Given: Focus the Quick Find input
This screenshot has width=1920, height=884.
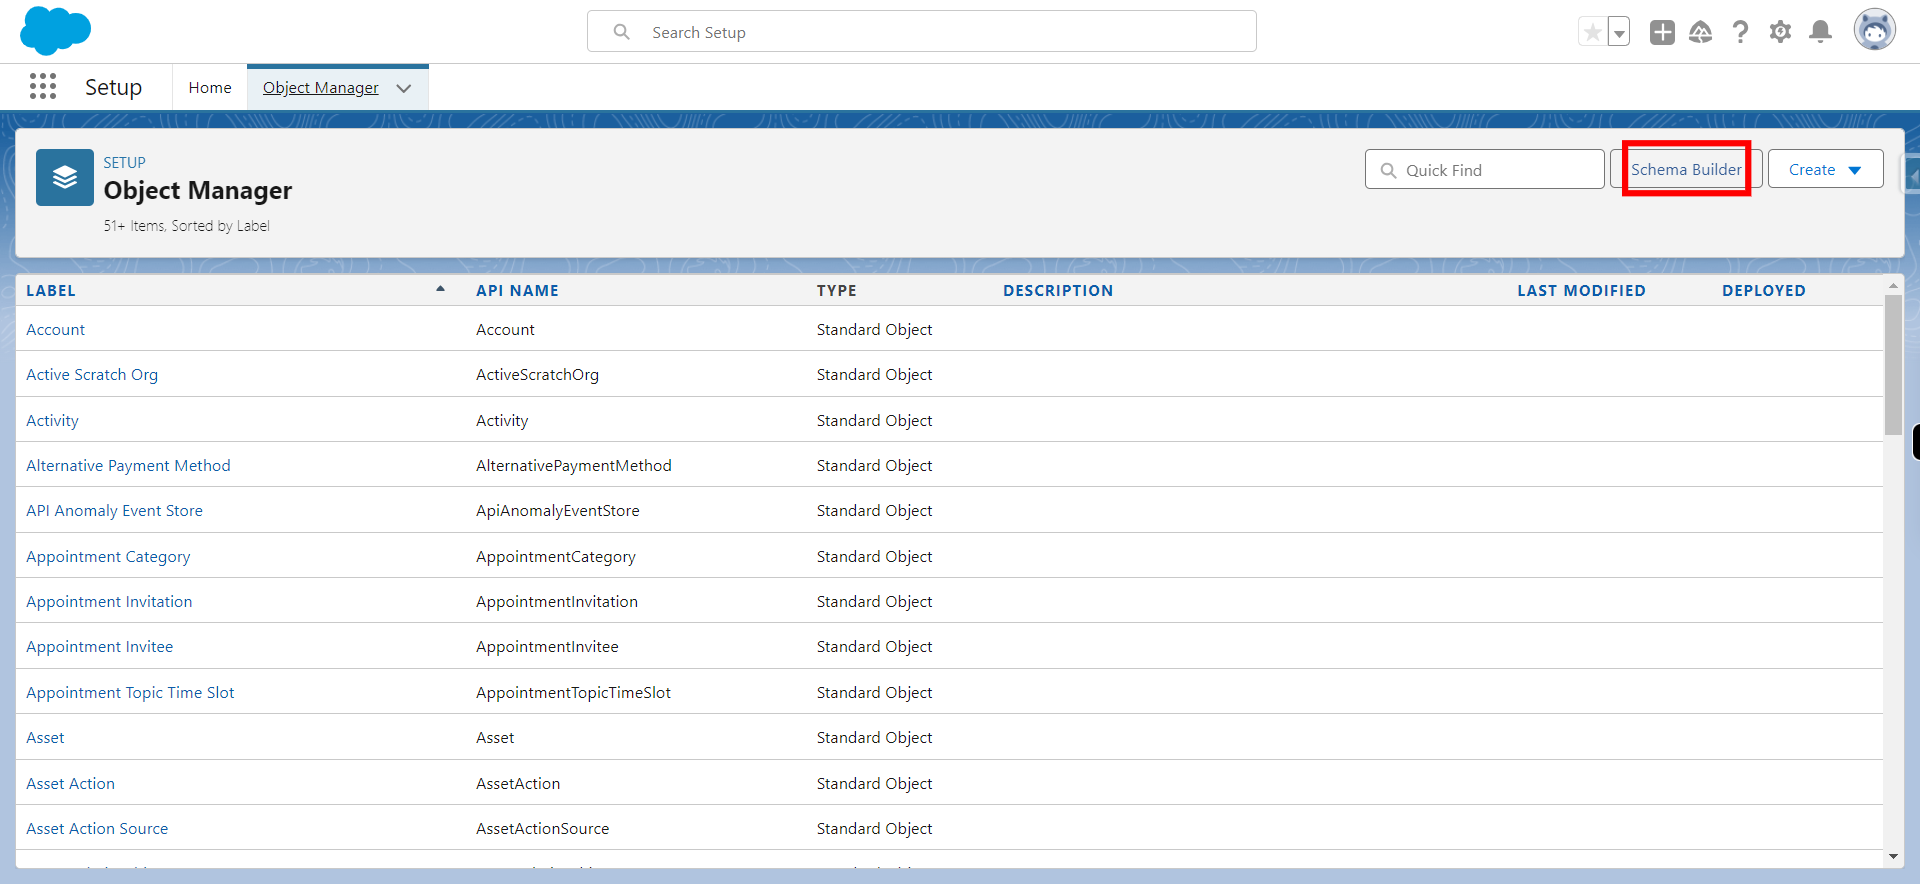Looking at the screenshot, I should tap(1484, 170).
